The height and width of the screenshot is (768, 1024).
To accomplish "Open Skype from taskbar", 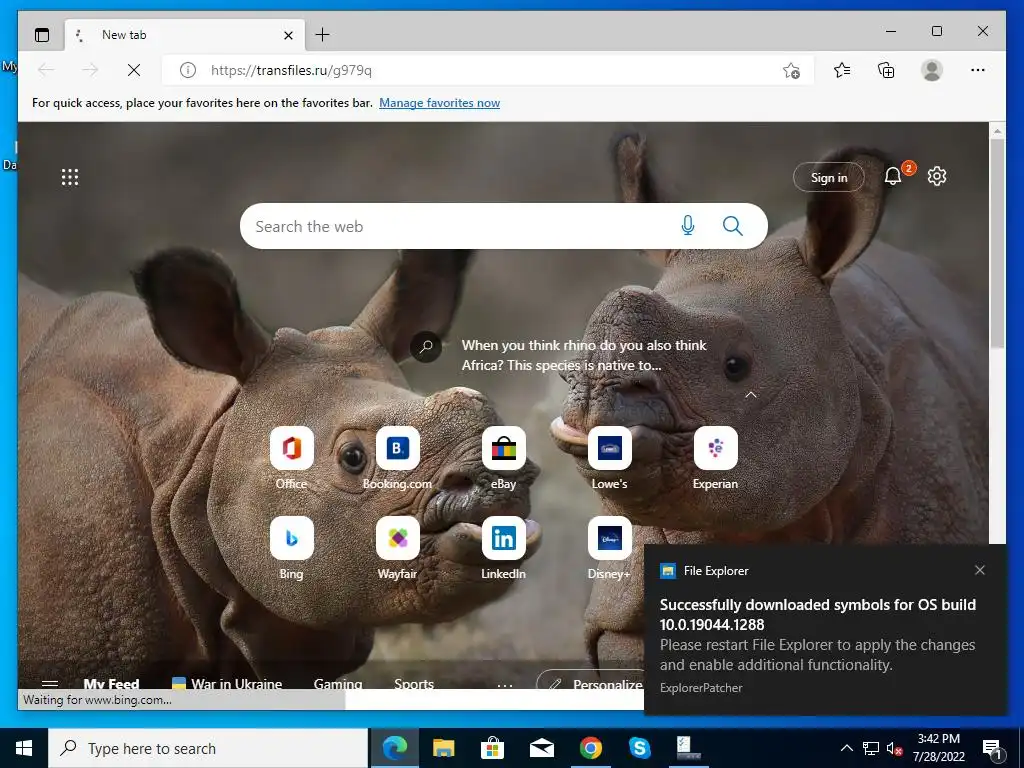I will tap(639, 748).
